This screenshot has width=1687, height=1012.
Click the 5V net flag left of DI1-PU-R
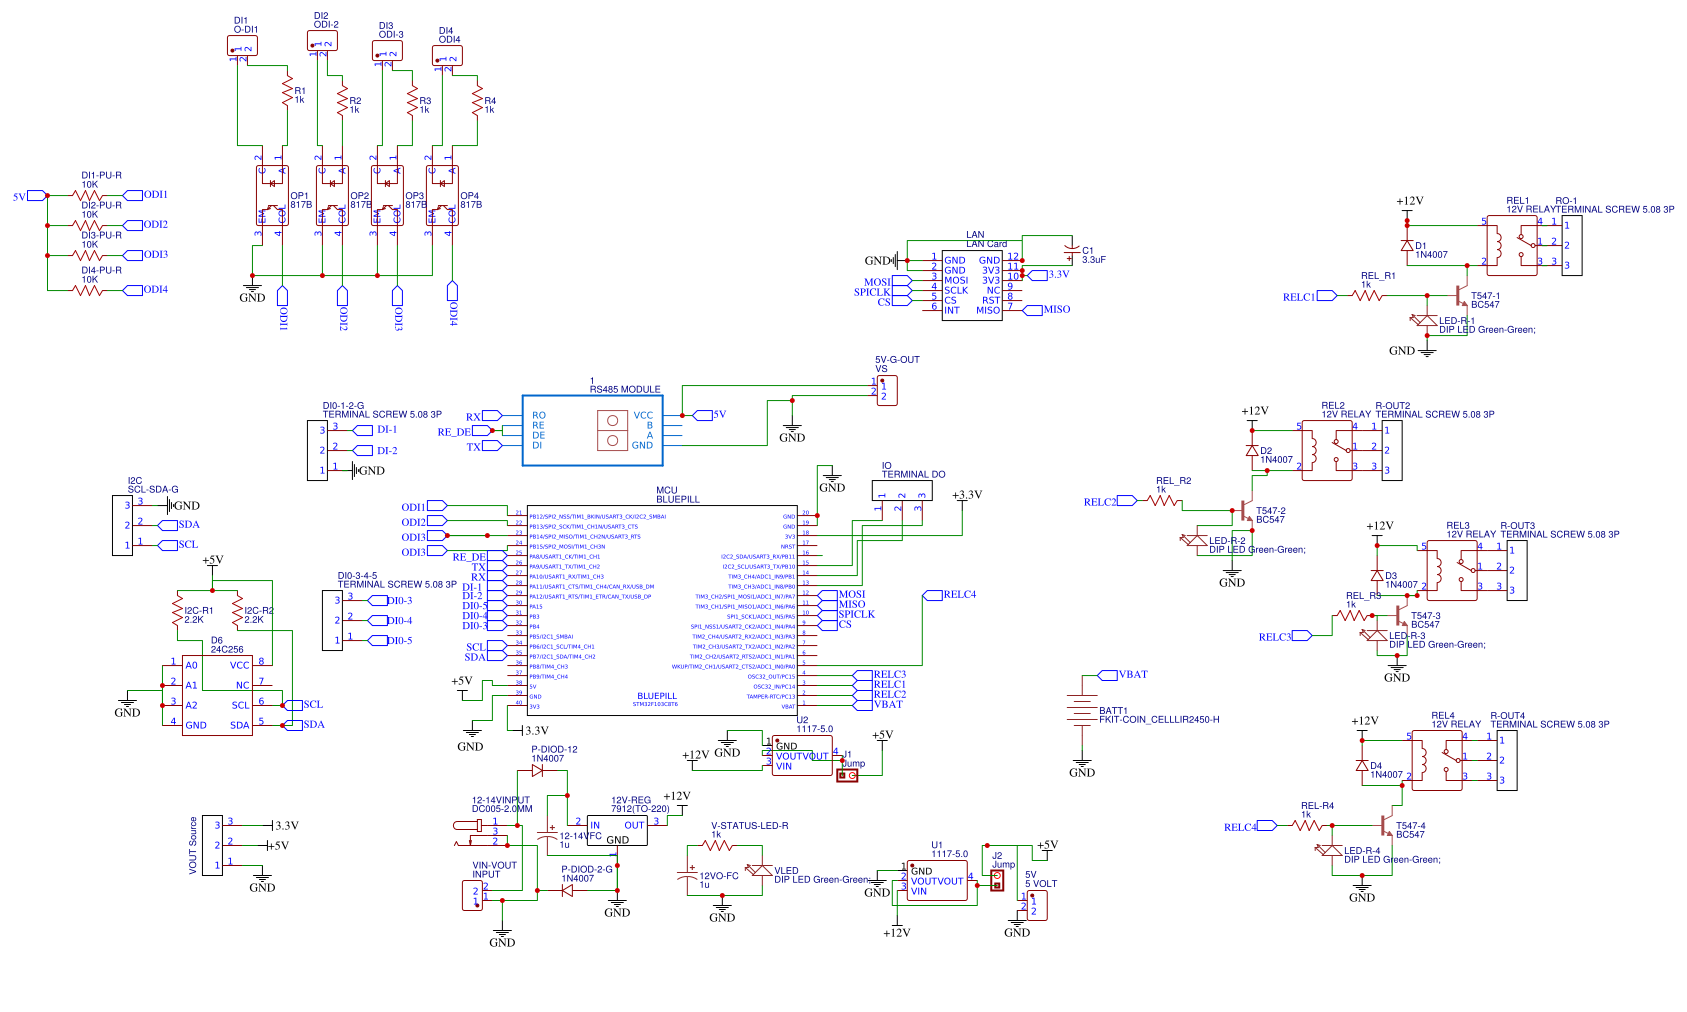30,196
